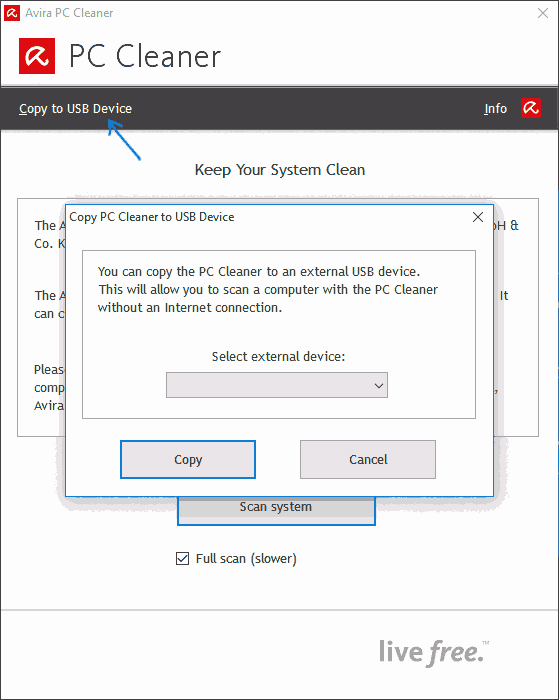559x700 pixels.
Task: Toggle the Full scan (slower) checkbox
Action: coord(182,558)
